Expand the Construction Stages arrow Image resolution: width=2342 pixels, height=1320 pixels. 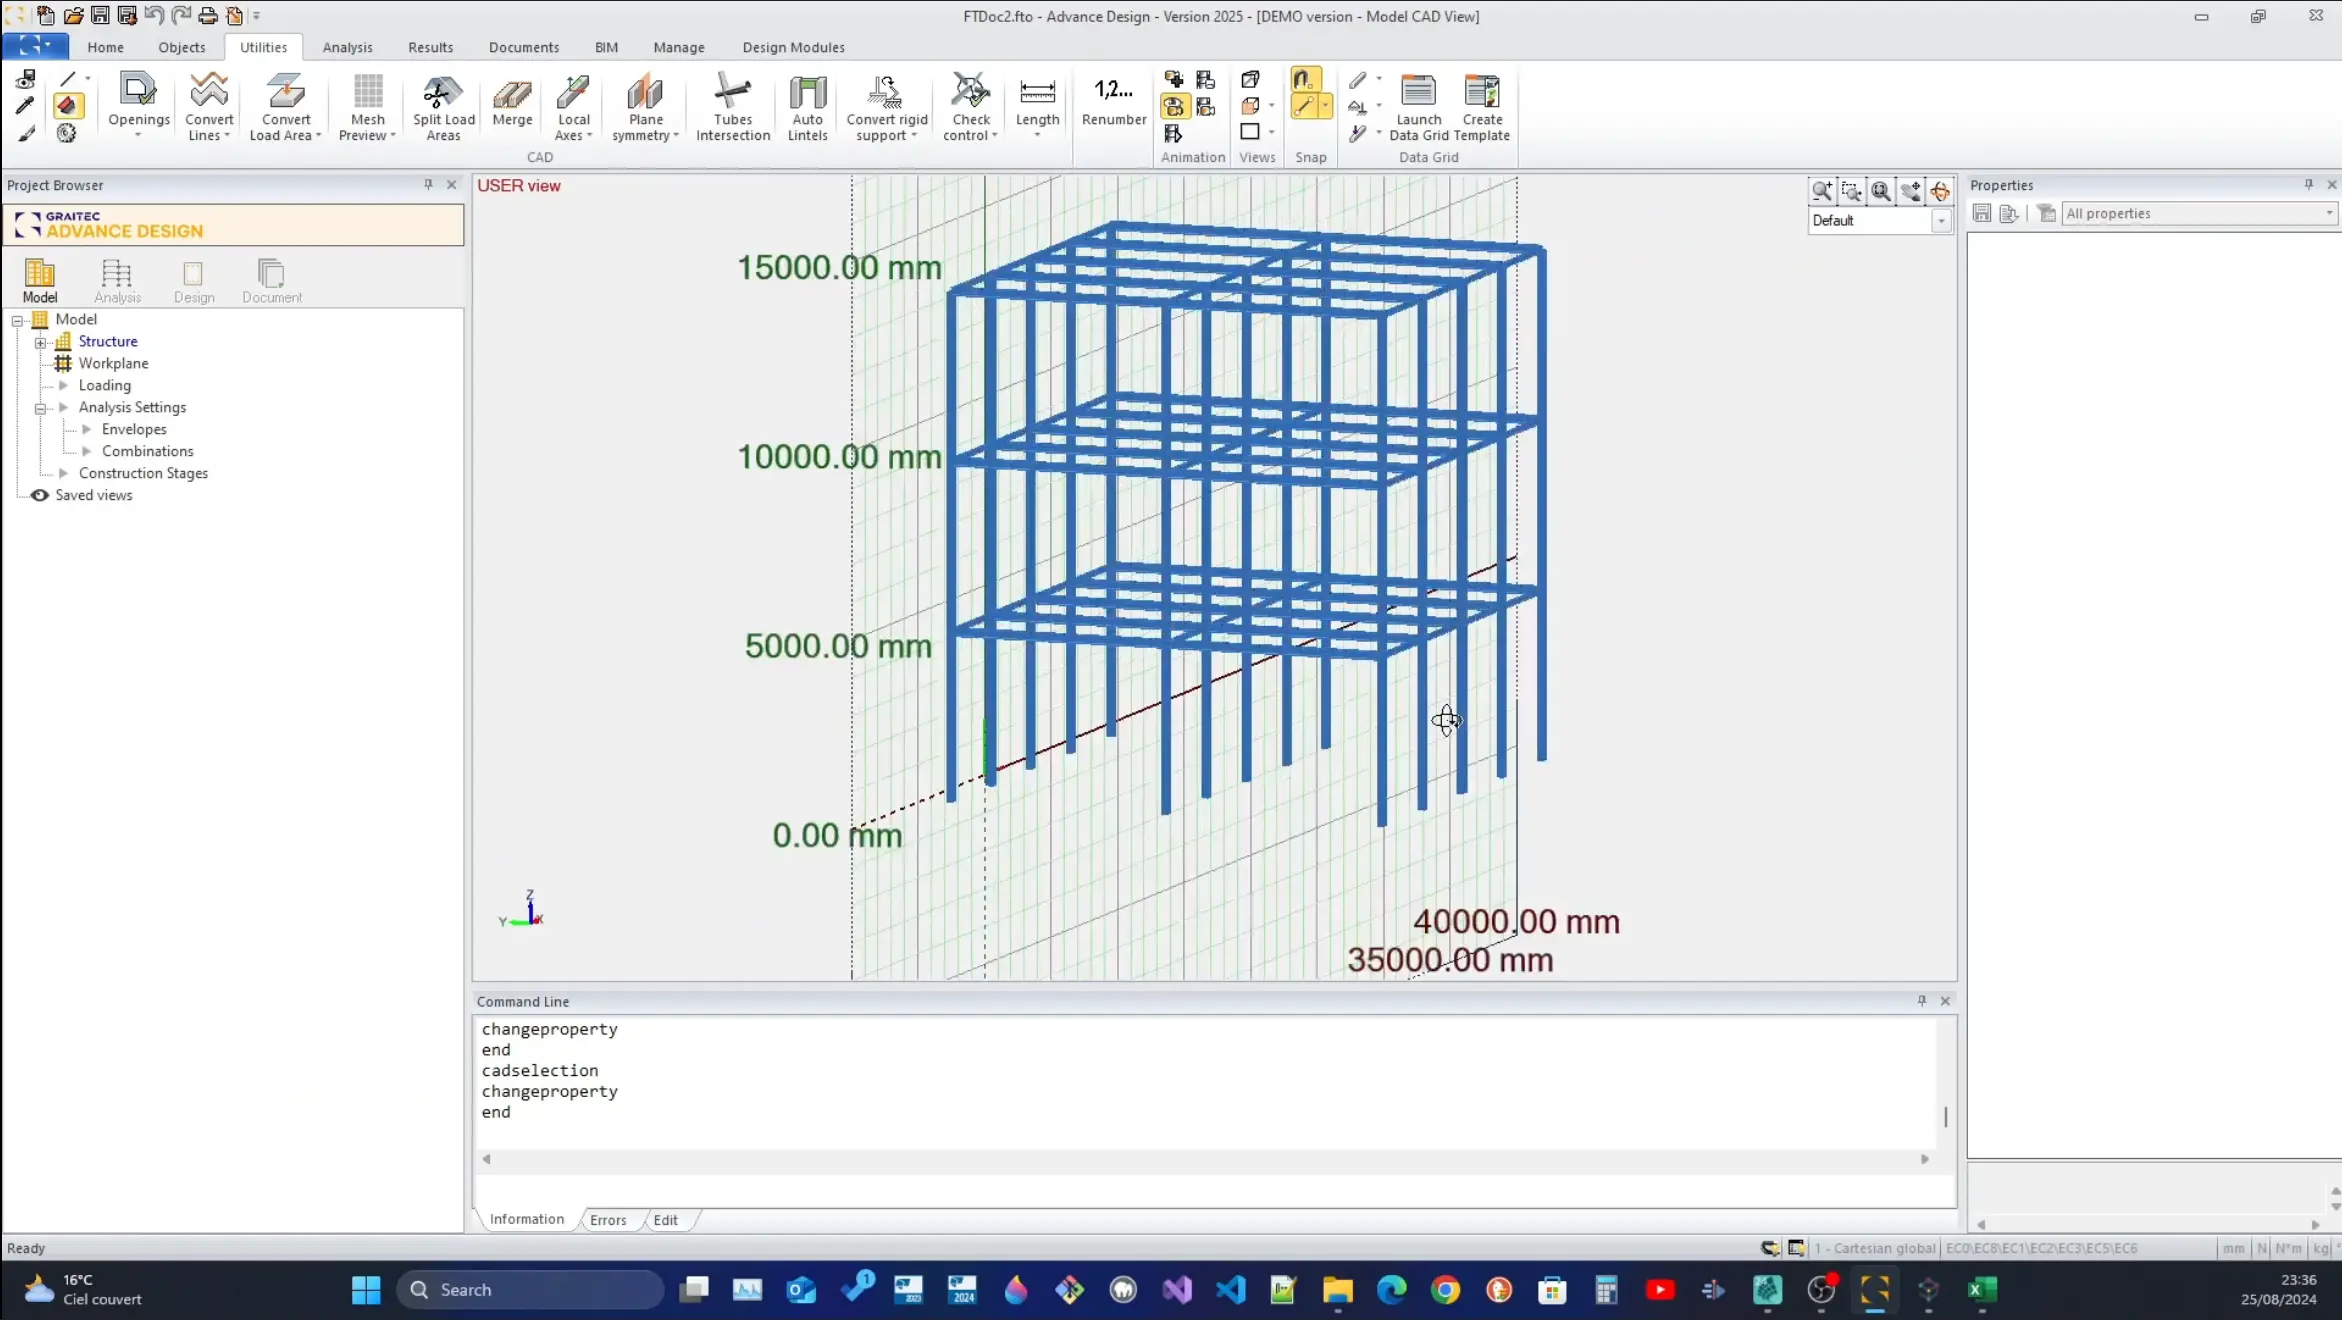[x=64, y=473]
